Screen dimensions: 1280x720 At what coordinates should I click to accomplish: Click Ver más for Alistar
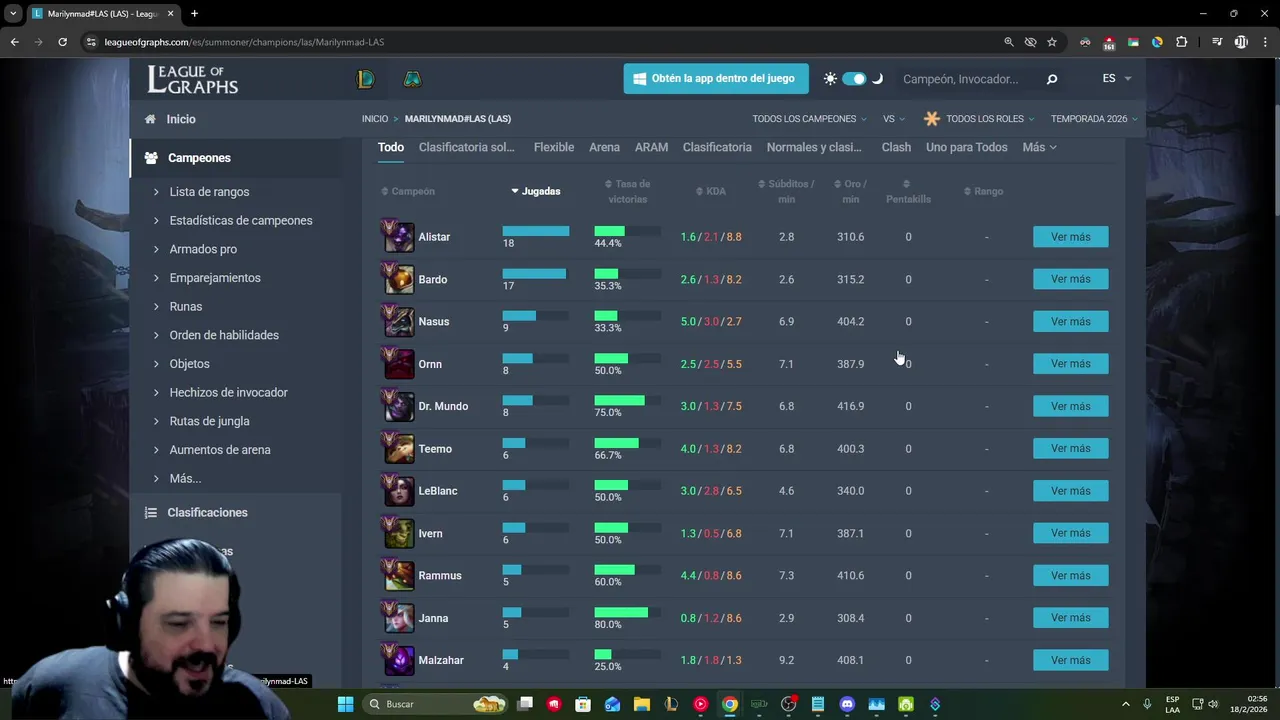[x=1070, y=237]
